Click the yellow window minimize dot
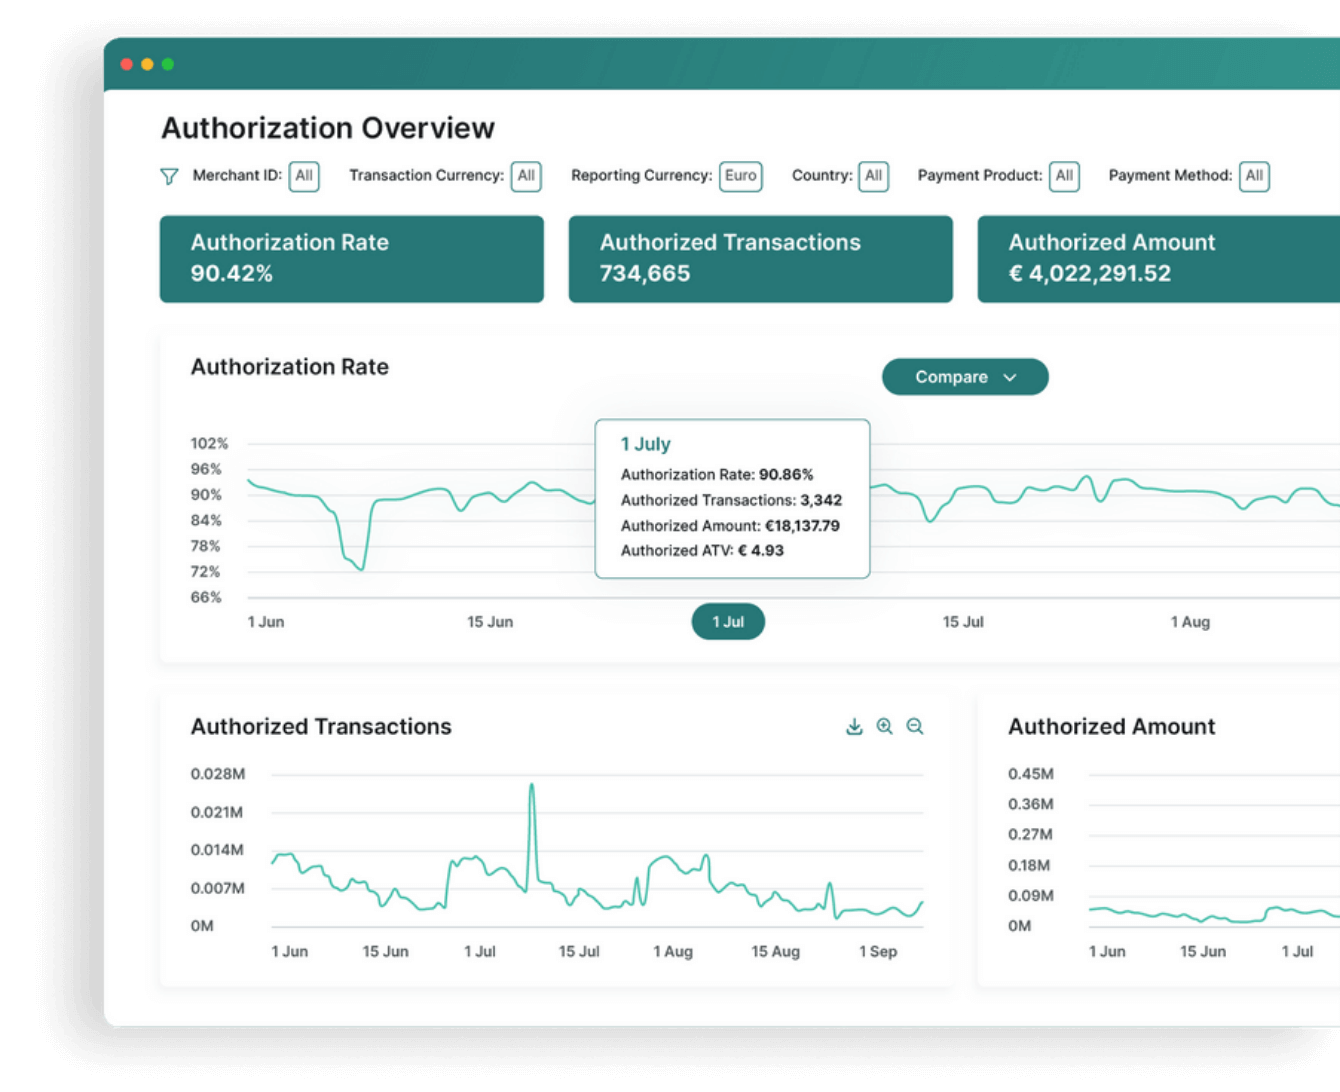 point(147,64)
